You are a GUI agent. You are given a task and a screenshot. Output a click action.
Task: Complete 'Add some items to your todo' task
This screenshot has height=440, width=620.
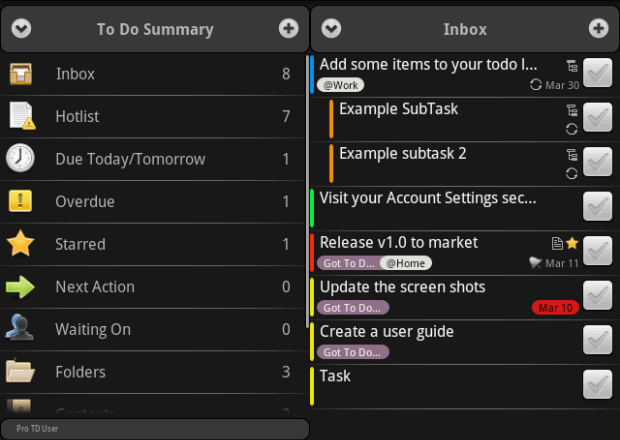[x=597, y=72]
